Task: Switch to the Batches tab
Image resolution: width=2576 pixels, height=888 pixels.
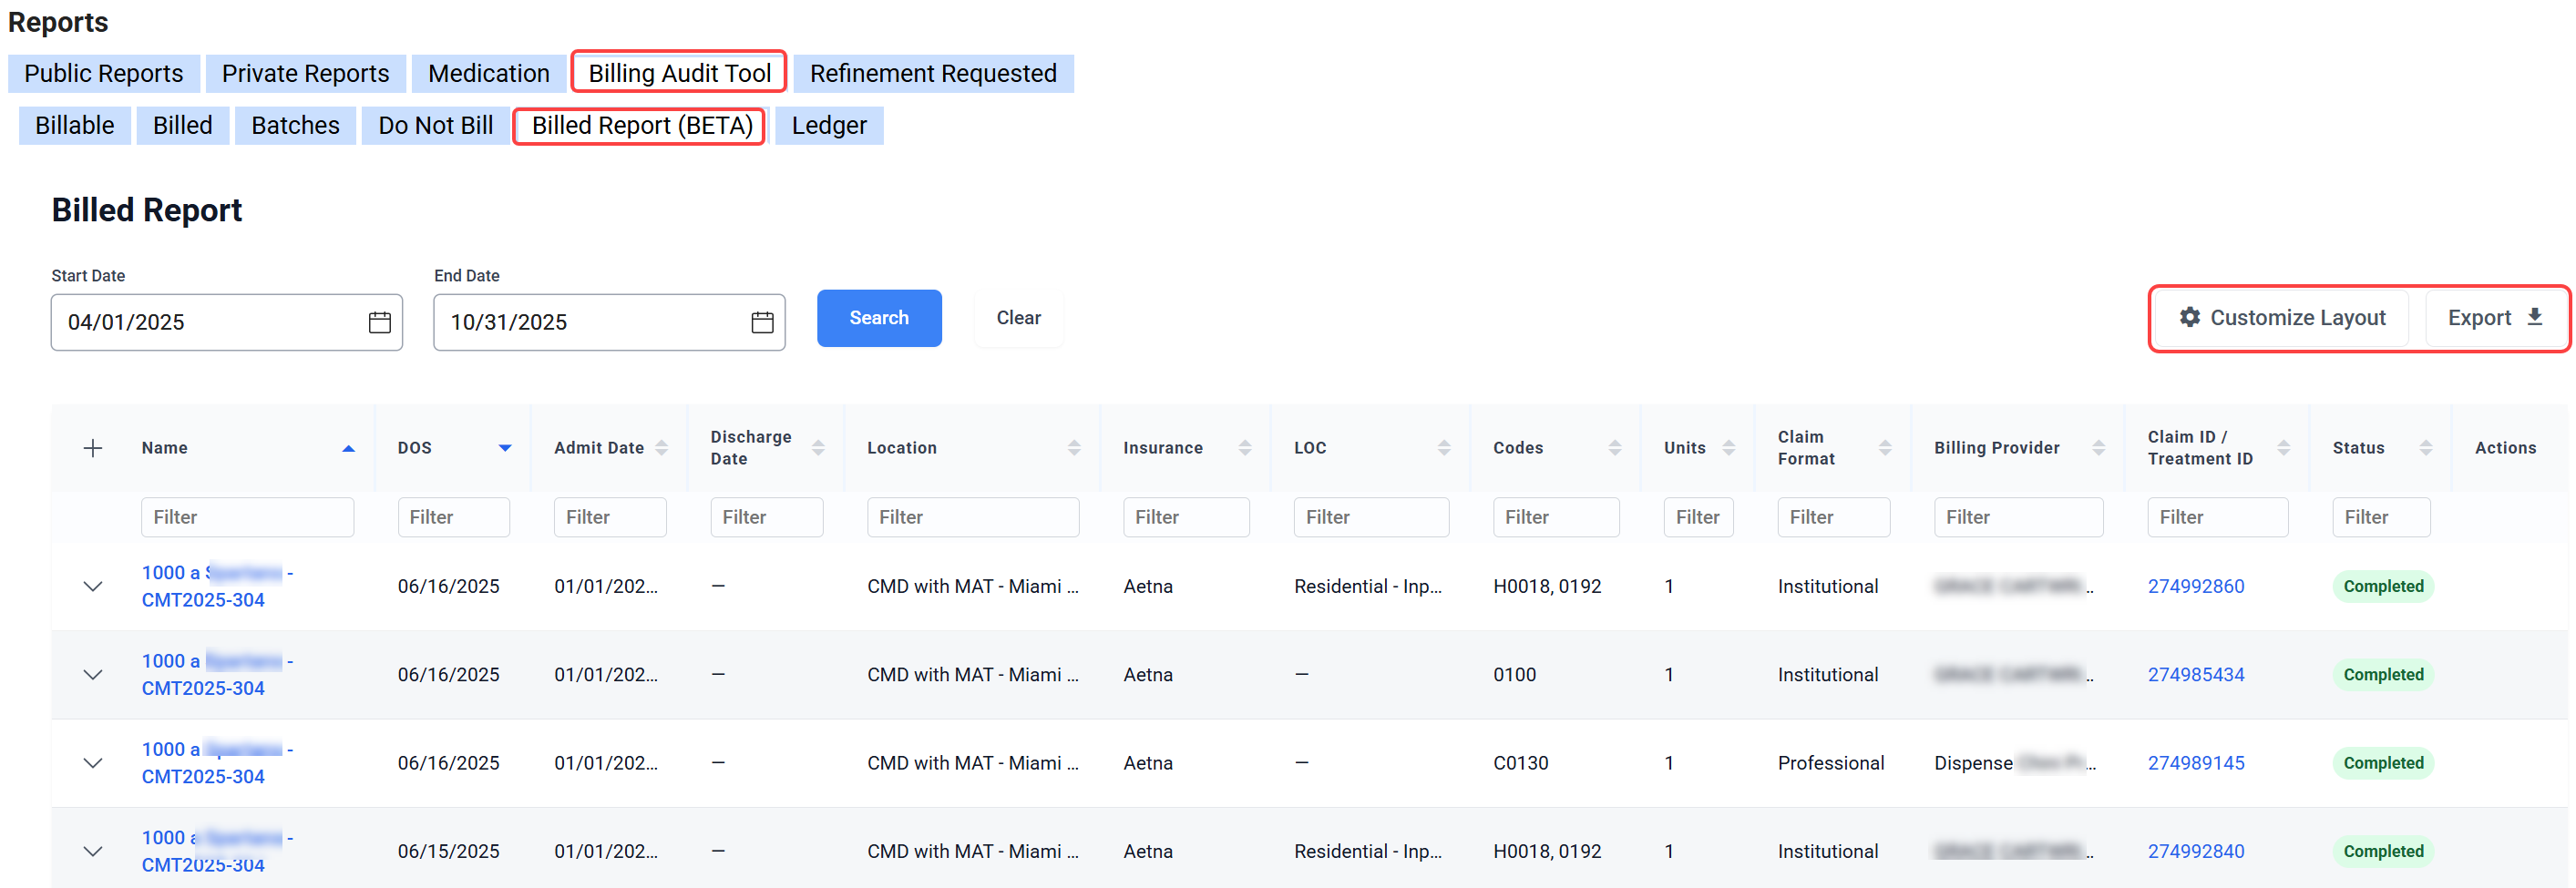Action: pyautogui.click(x=295, y=126)
